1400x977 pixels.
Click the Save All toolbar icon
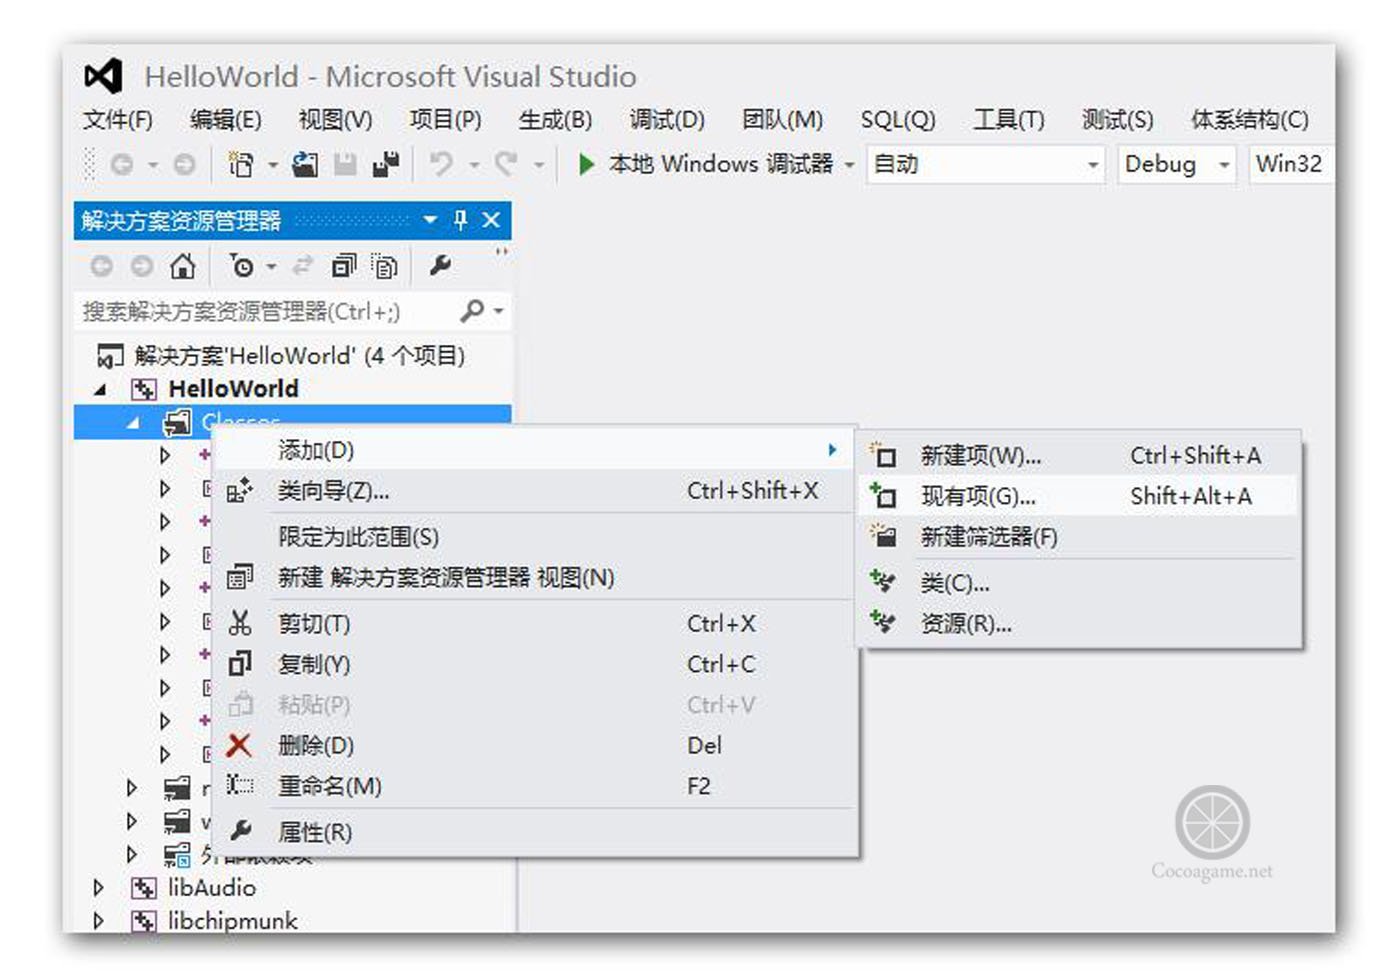click(x=386, y=164)
